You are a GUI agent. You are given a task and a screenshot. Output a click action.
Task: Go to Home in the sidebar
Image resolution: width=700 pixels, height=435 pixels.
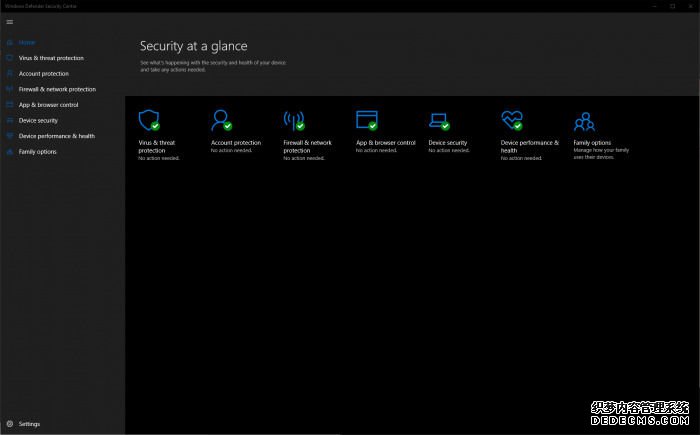[x=27, y=43]
